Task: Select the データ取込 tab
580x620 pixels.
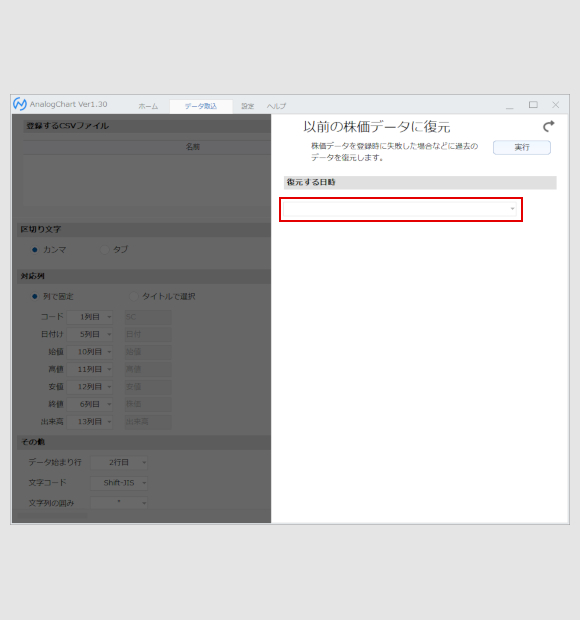Action: coord(201,106)
